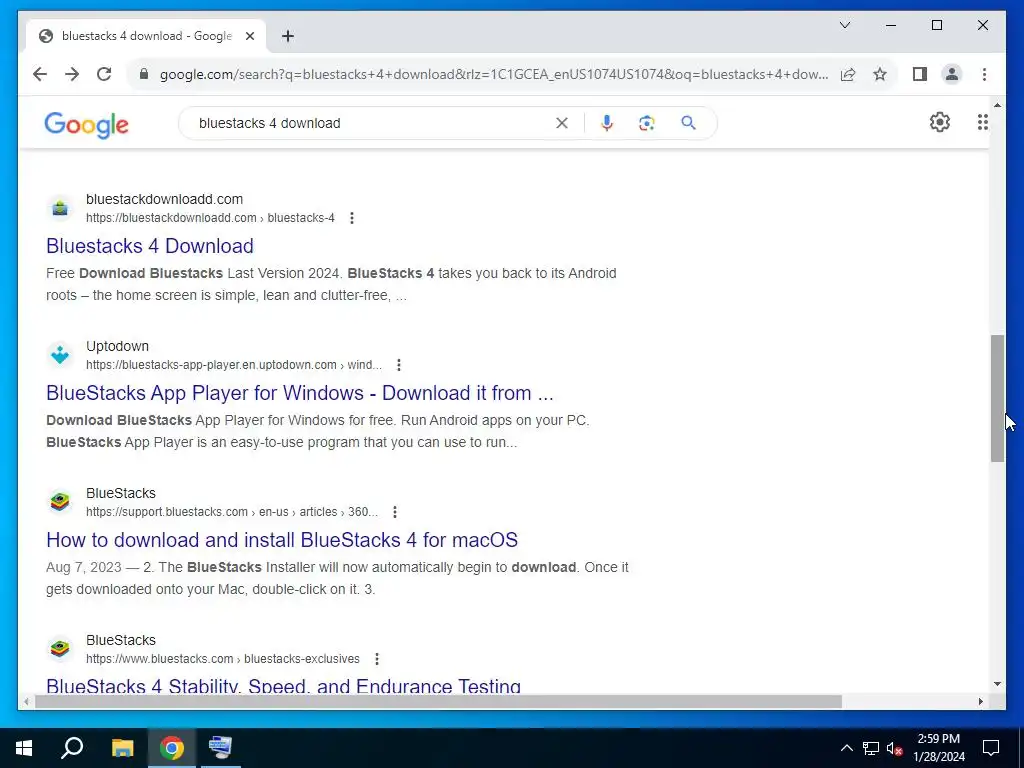The image size is (1024, 768).
Task: Click the scroll right arrow
Action: 981,702
